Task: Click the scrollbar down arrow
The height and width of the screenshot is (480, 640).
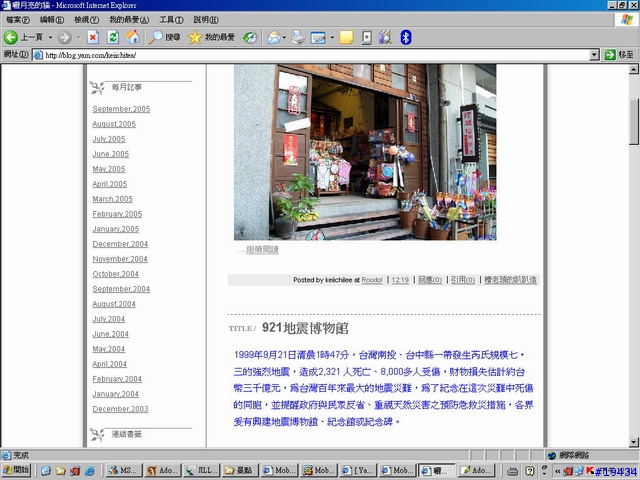Action: (633, 442)
